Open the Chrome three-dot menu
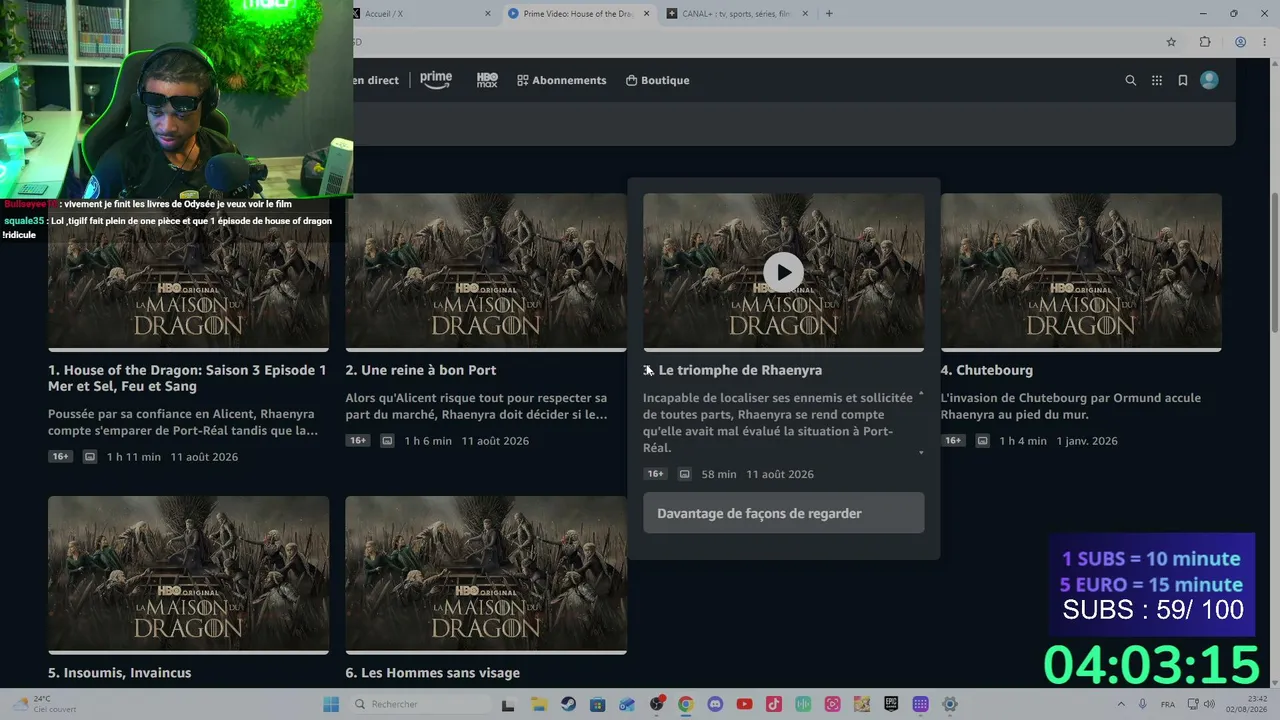 click(x=1264, y=42)
